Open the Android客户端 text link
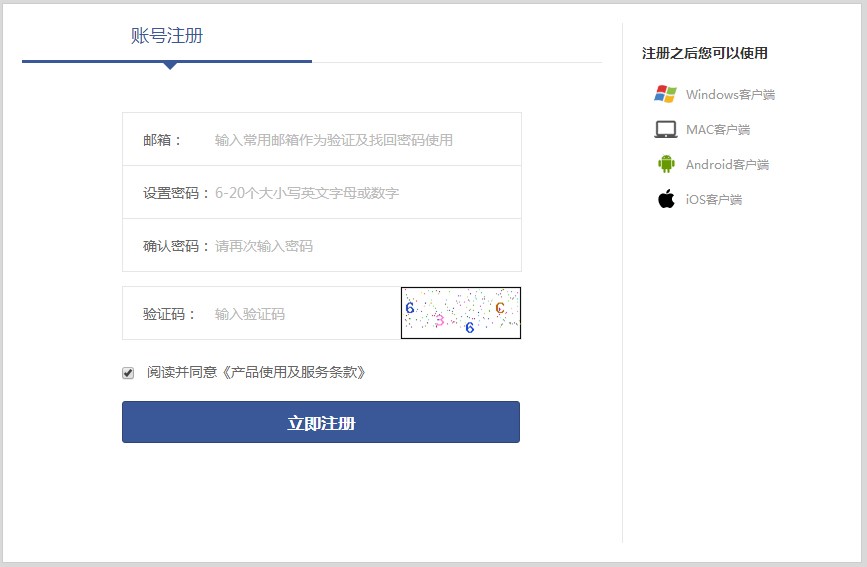The width and height of the screenshot is (867, 567). pos(727,165)
